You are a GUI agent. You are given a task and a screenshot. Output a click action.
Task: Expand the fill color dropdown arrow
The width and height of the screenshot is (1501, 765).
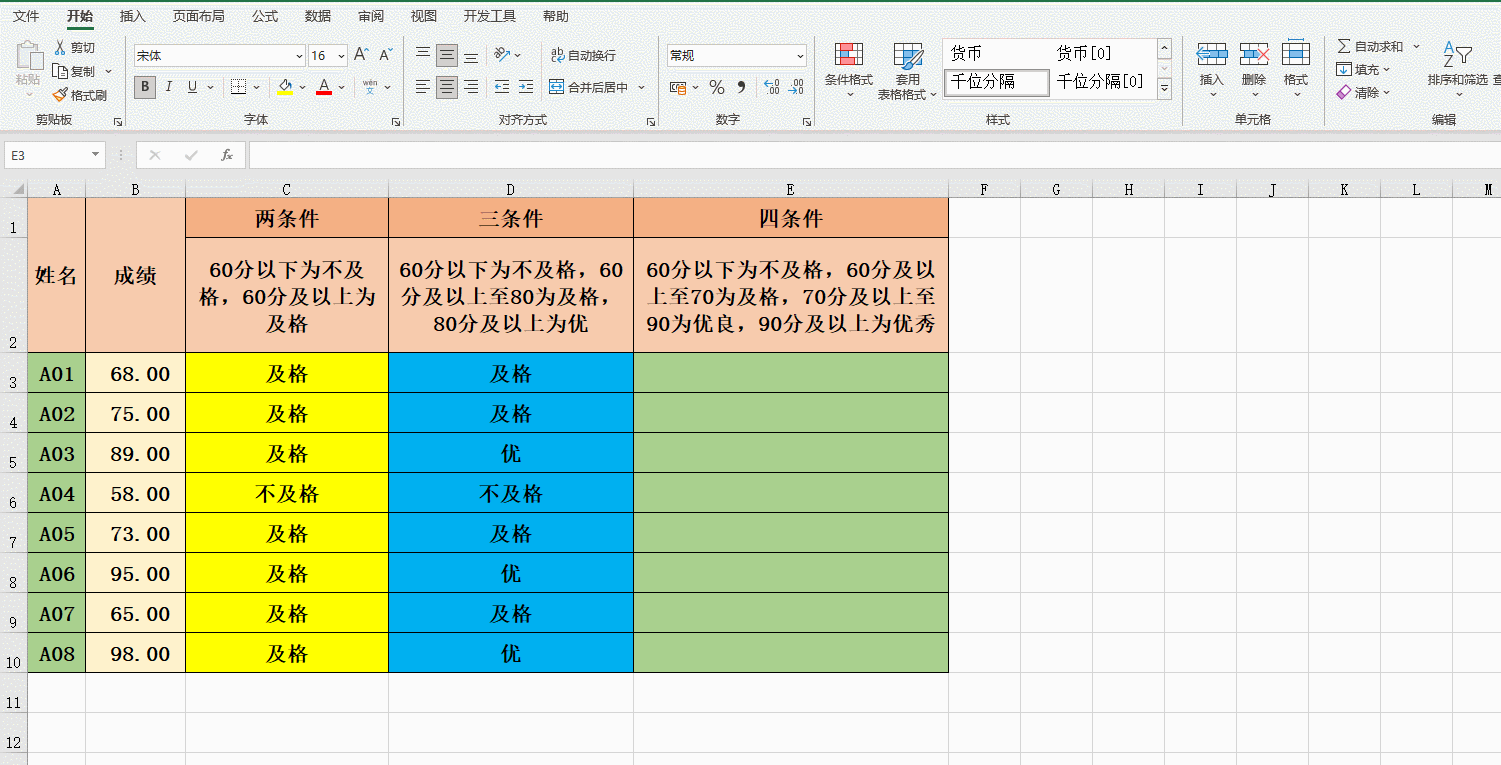pyautogui.click(x=302, y=87)
